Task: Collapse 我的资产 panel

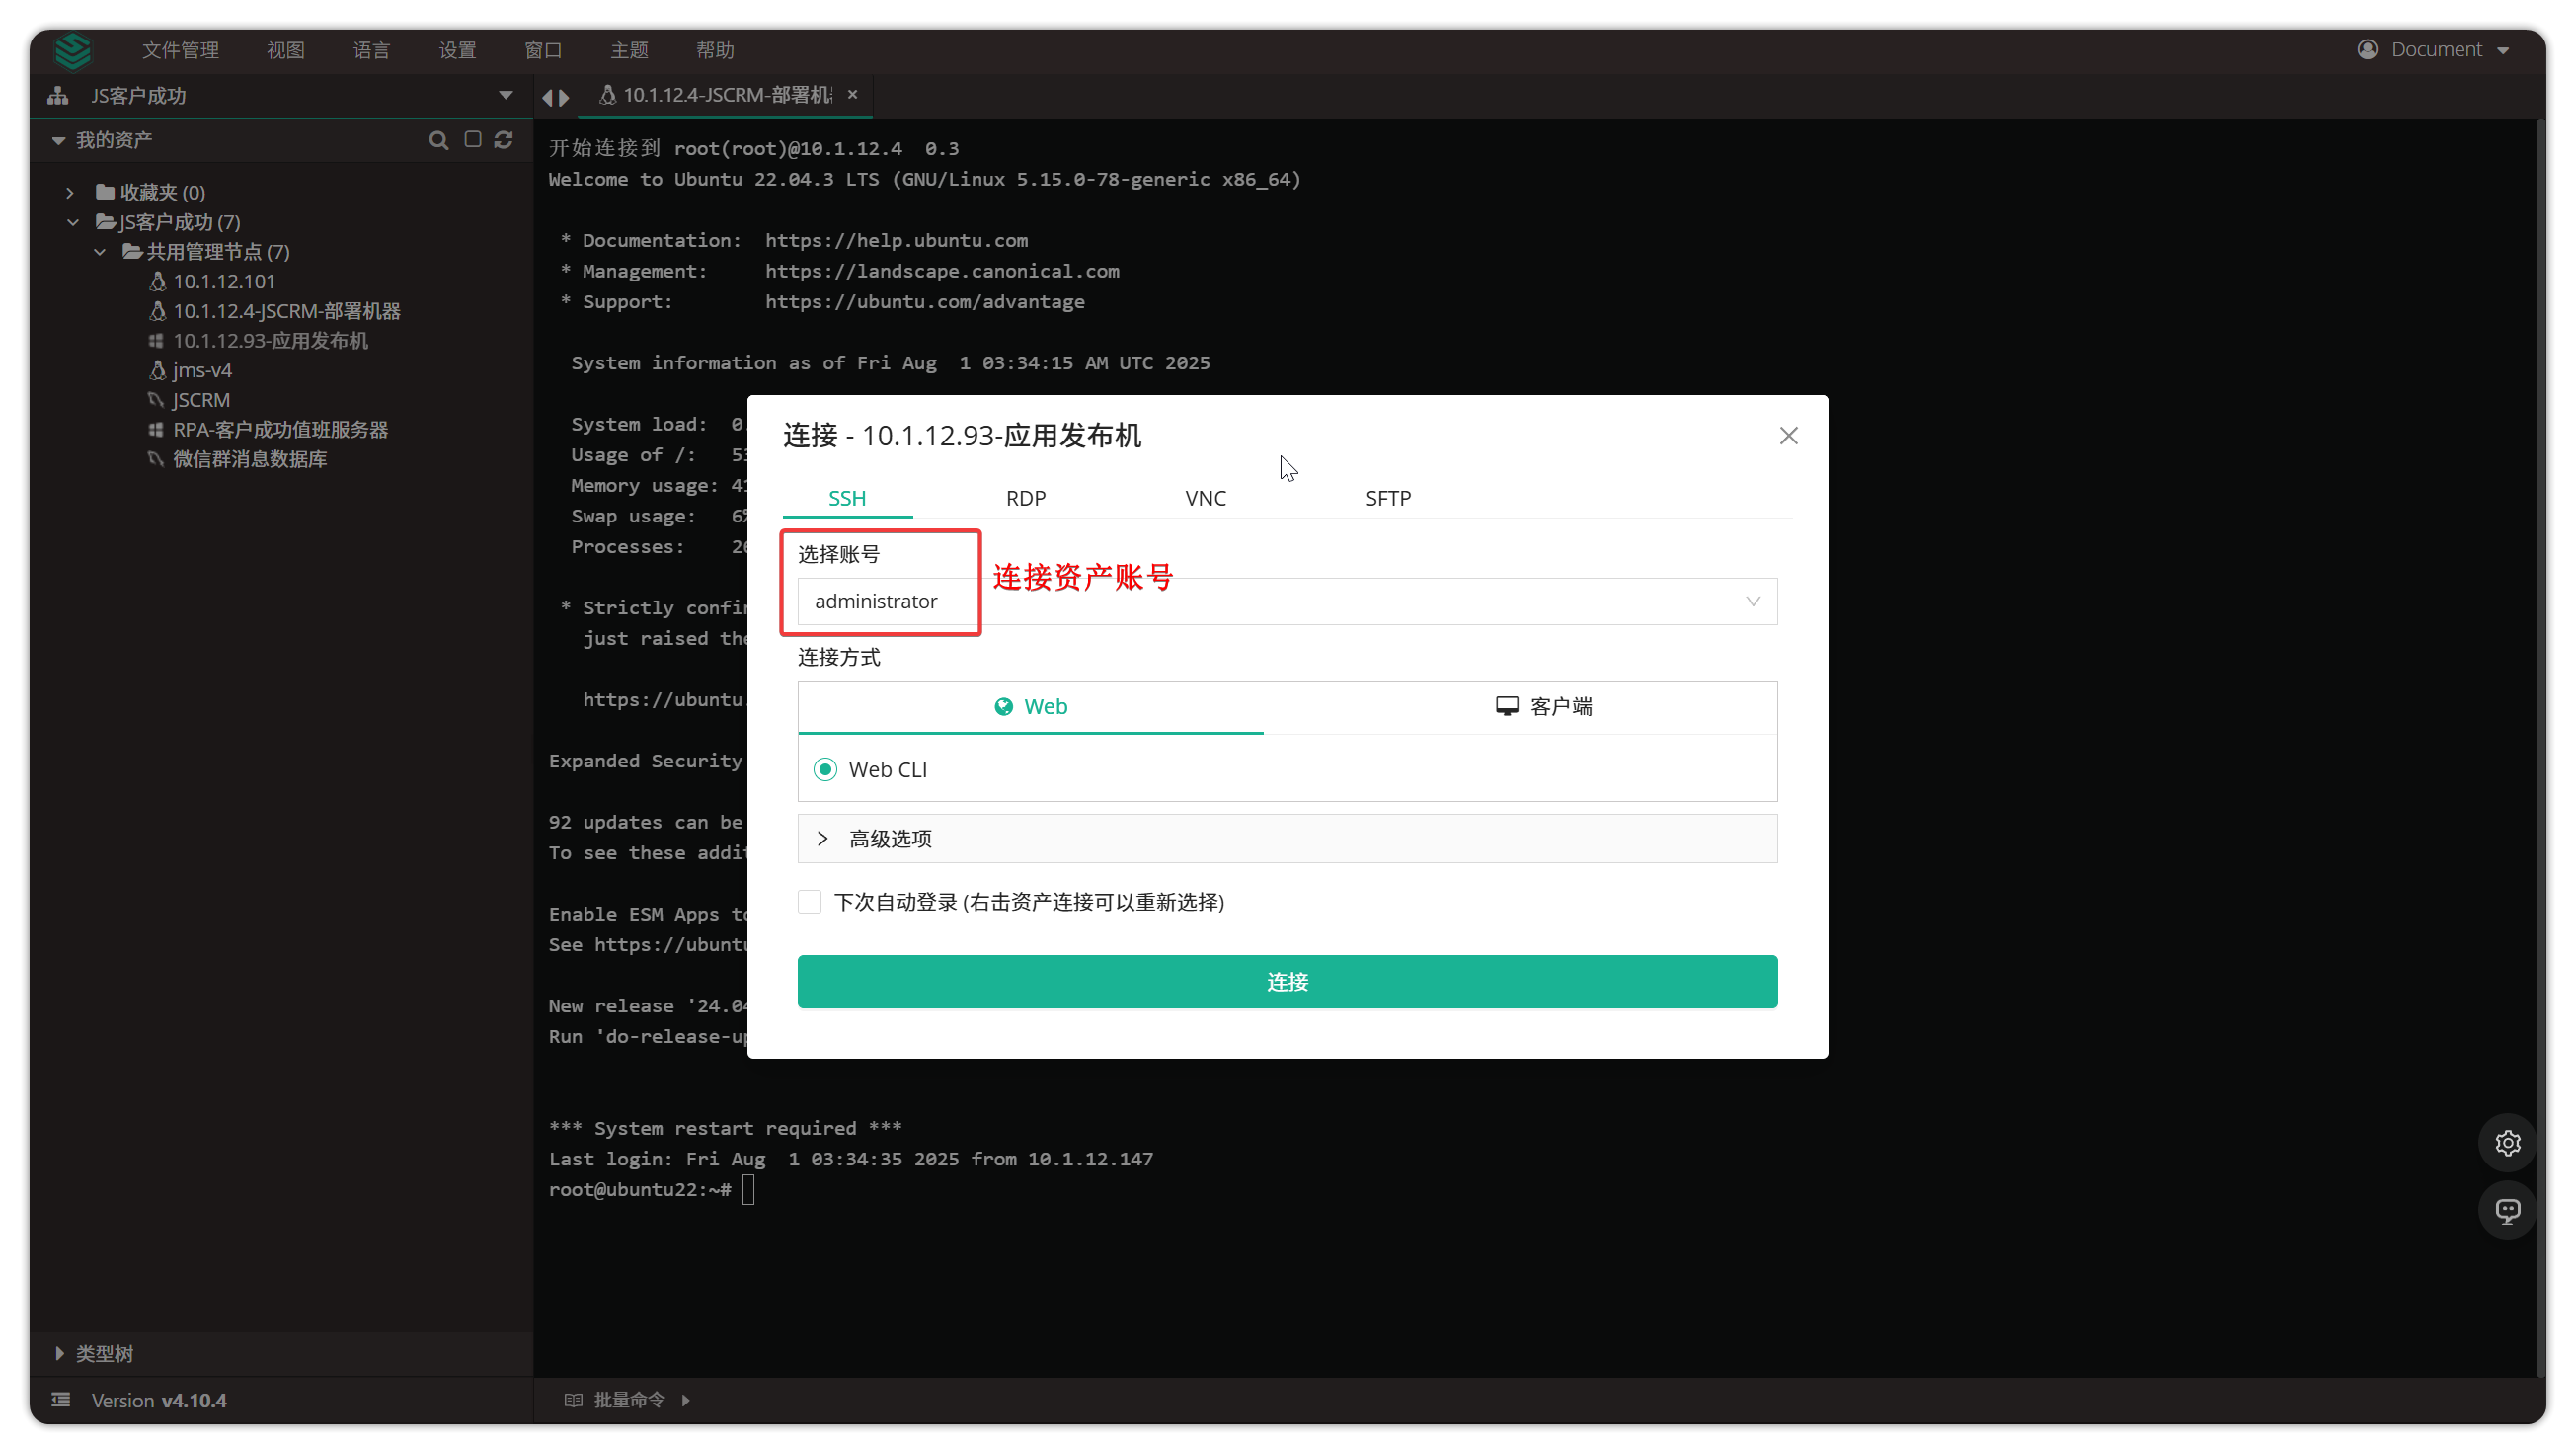Action: coord(59,140)
